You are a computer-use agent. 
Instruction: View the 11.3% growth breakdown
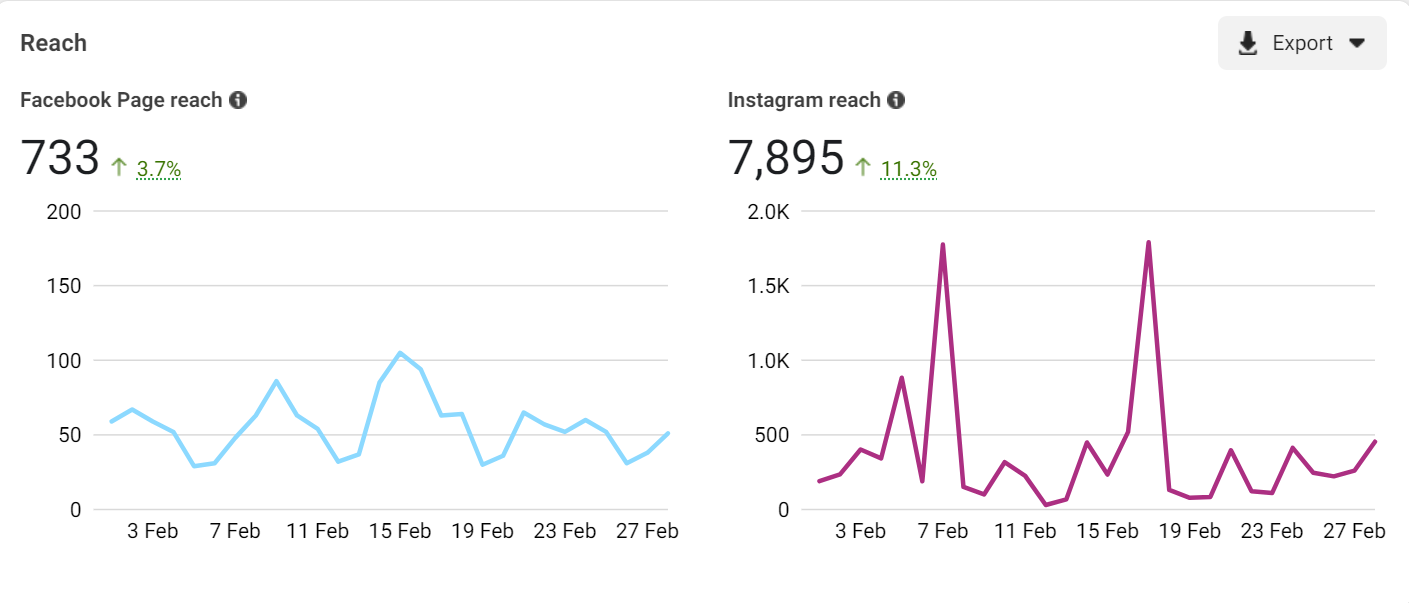pyautogui.click(x=908, y=168)
